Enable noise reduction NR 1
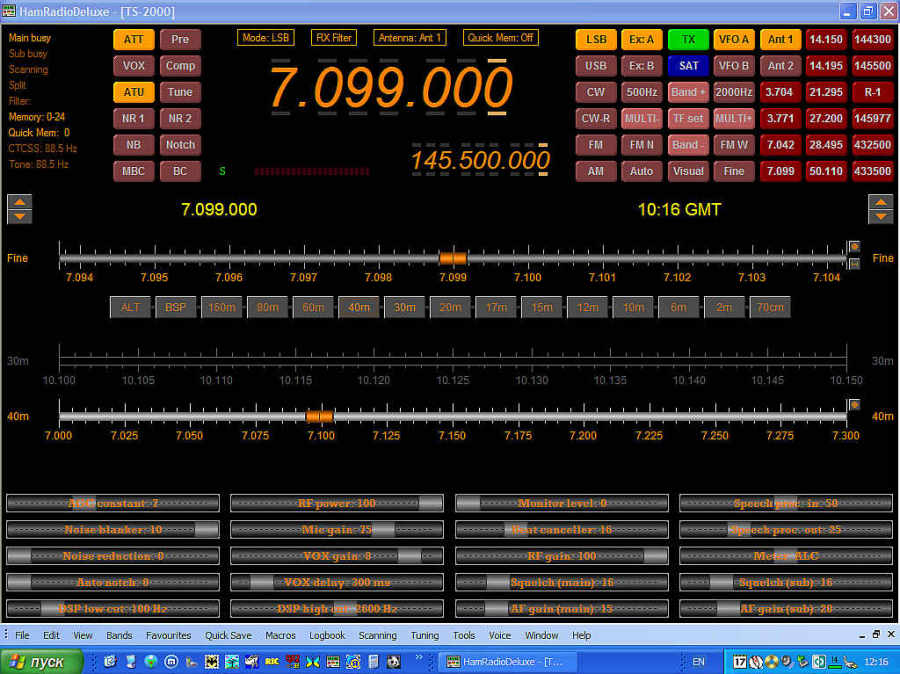The image size is (900, 674). point(134,118)
